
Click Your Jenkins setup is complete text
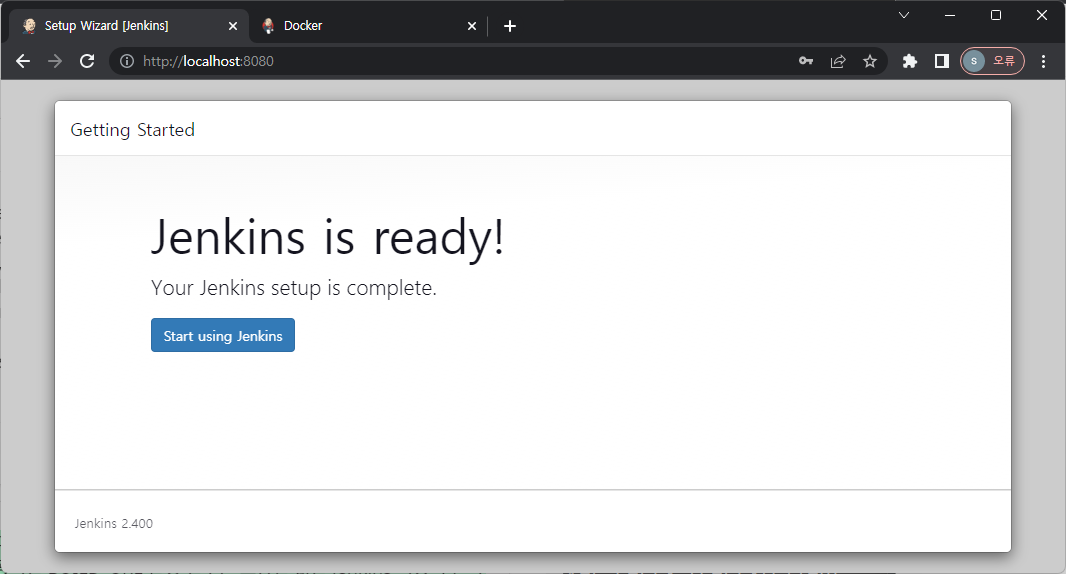click(x=293, y=288)
